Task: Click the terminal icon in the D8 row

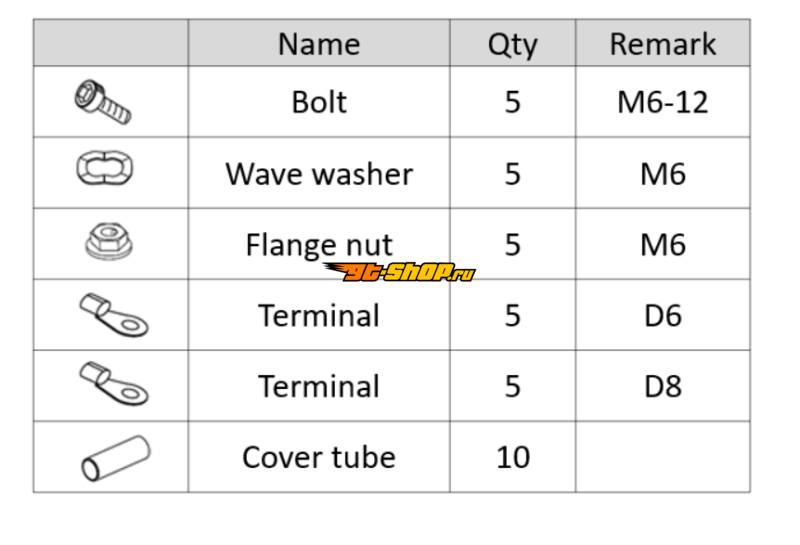Action: tap(112, 383)
